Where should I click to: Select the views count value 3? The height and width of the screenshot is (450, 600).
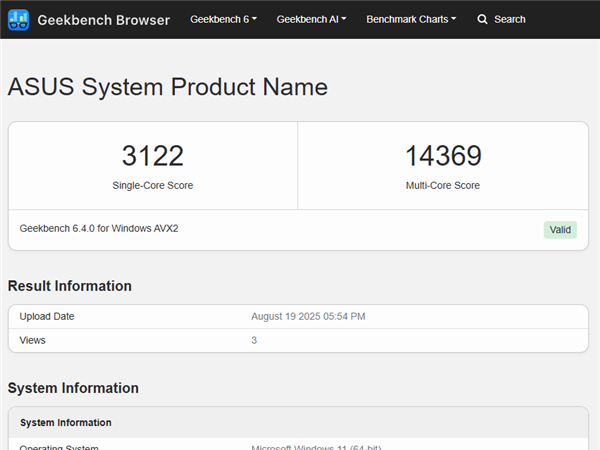click(x=254, y=340)
